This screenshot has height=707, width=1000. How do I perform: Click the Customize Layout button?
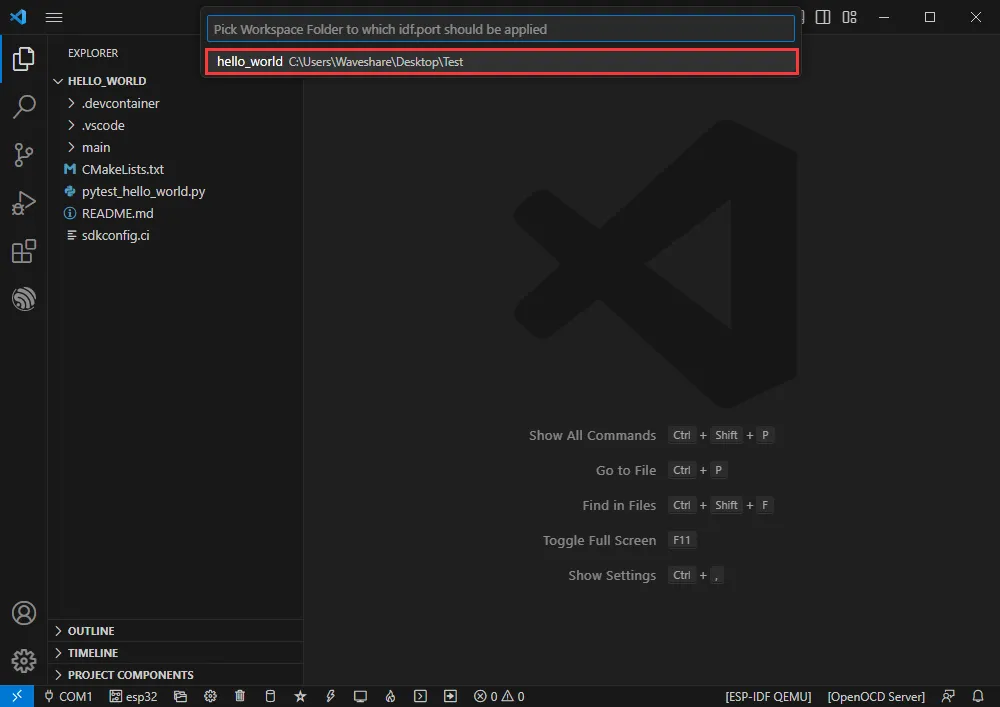849,17
